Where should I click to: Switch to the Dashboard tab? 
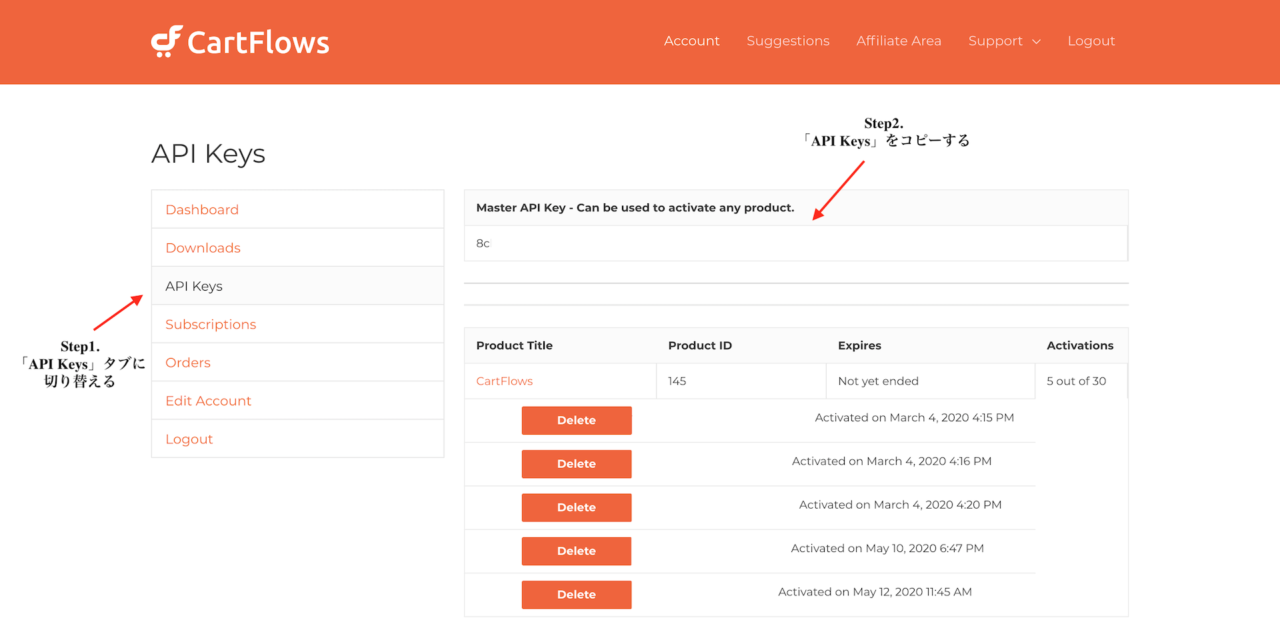[x=202, y=209]
